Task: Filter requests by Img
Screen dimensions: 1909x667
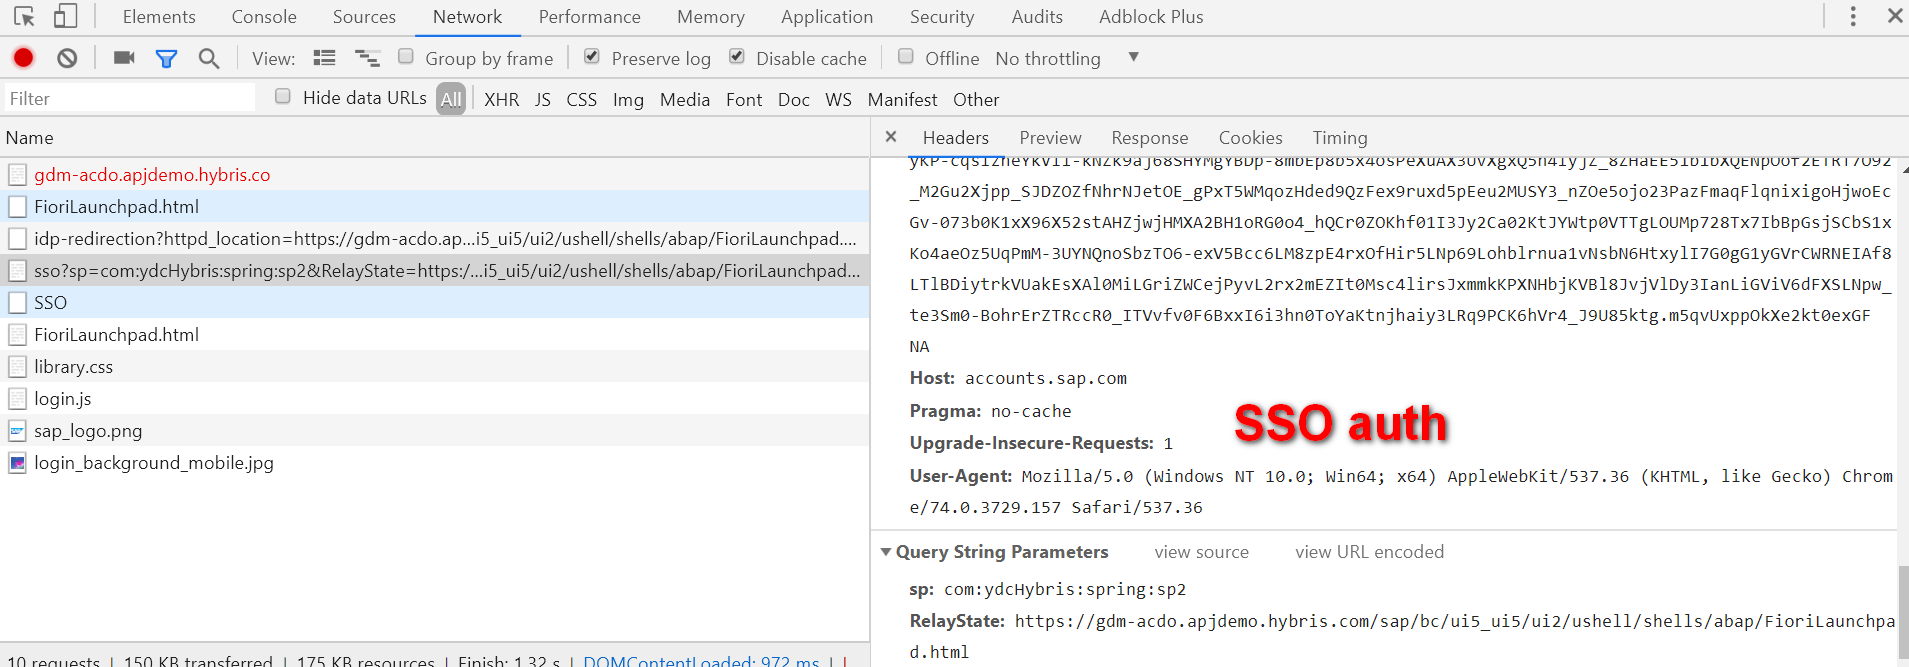Action: 628,100
